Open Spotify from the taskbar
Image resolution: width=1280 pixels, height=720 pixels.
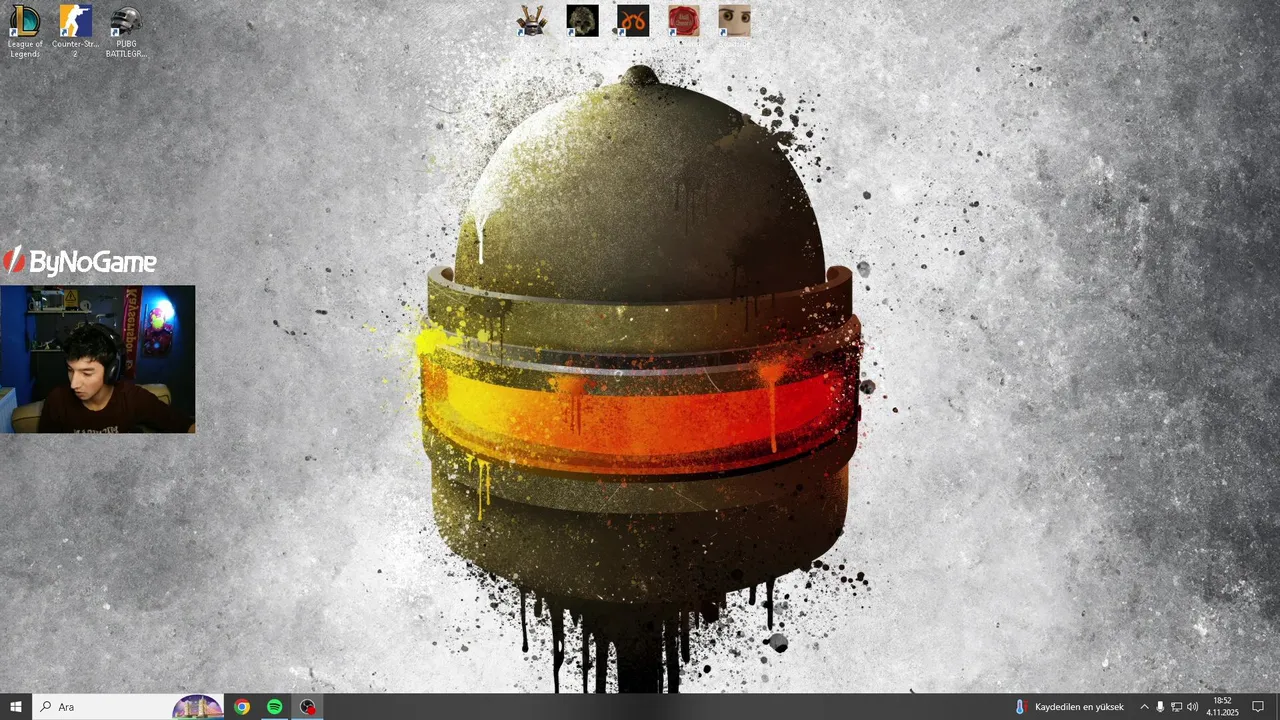pos(275,707)
